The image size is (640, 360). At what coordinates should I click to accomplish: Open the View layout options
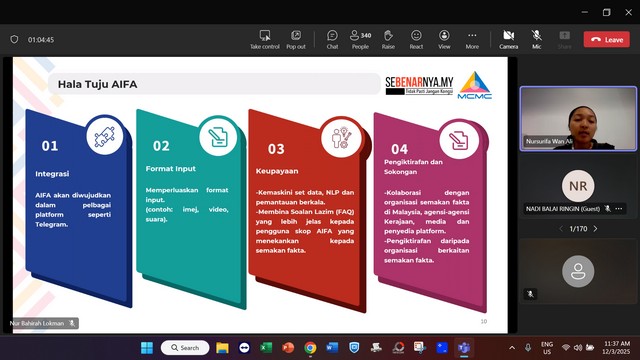444,40
